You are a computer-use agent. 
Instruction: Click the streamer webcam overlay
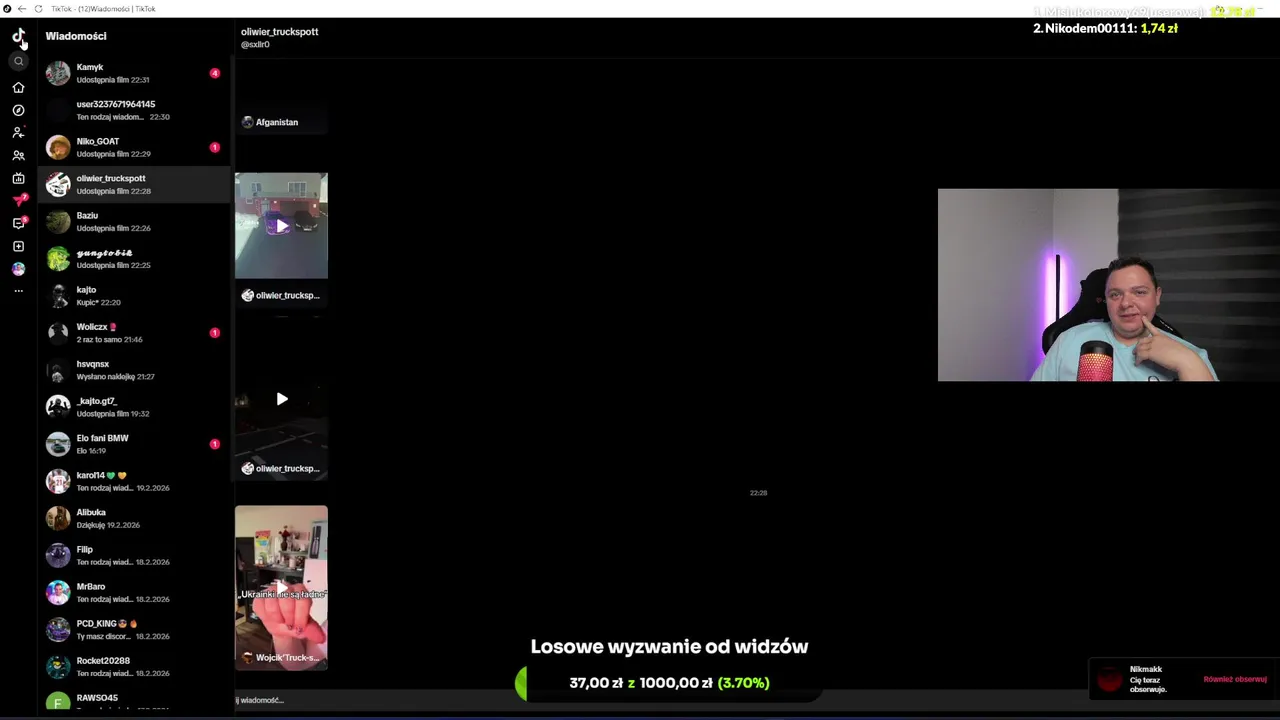coord(1109,285)
